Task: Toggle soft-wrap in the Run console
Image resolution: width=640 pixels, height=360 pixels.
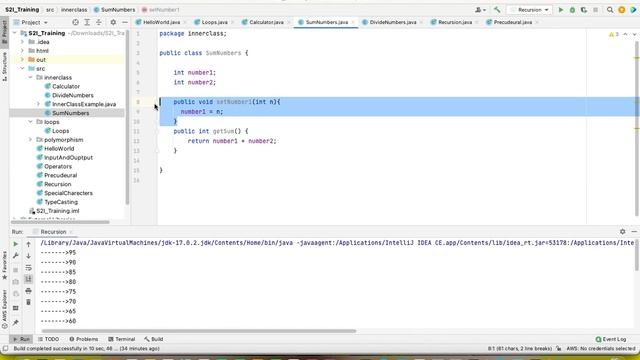Action: click(x=28, y=268)
